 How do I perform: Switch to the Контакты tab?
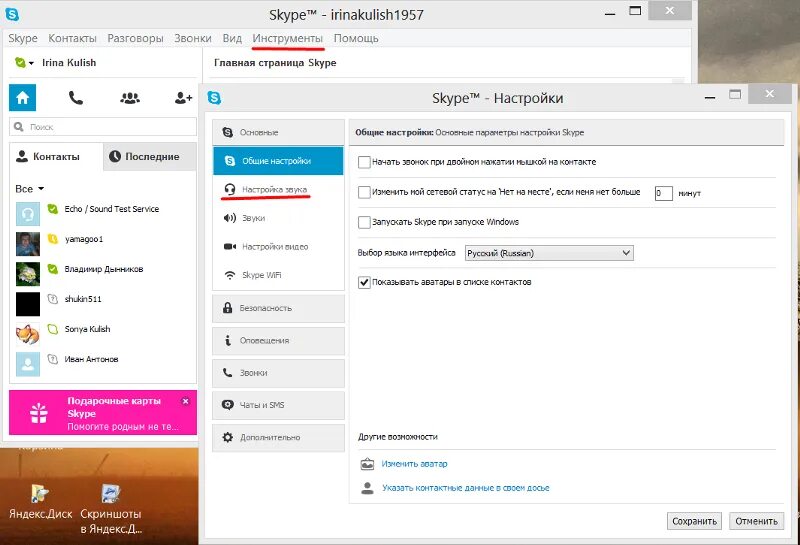tap(56, 157)
